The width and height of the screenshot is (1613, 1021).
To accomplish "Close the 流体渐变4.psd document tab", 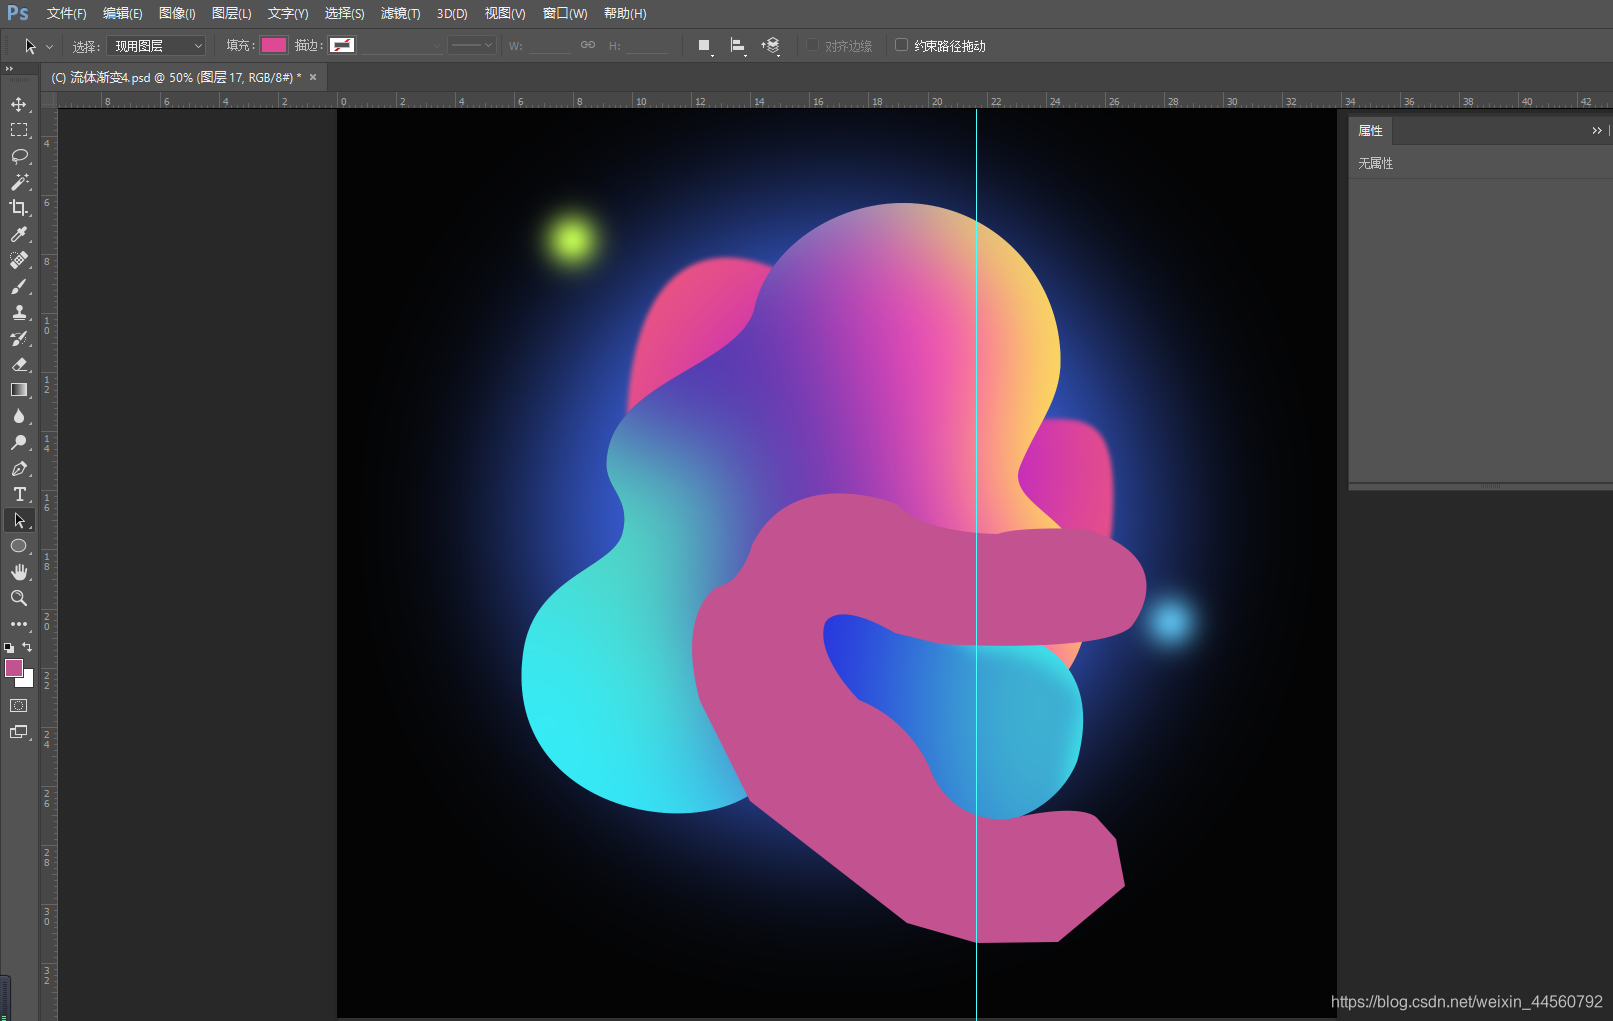I will tap(313, 77).
